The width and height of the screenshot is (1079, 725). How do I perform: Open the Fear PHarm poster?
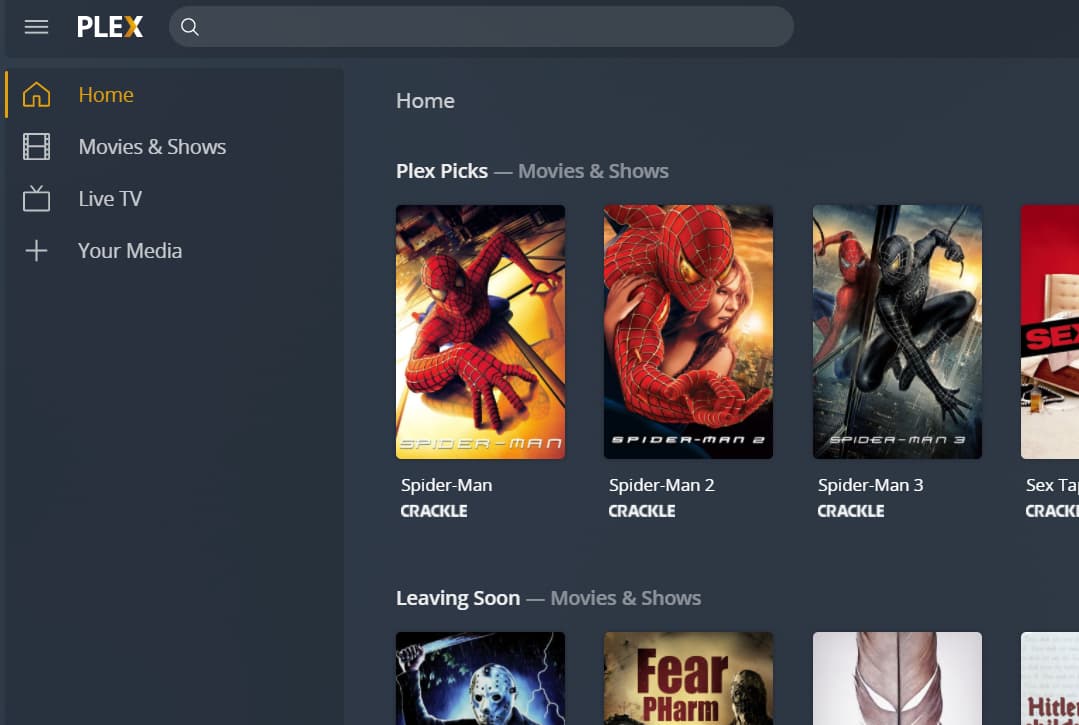click(688, 678)
